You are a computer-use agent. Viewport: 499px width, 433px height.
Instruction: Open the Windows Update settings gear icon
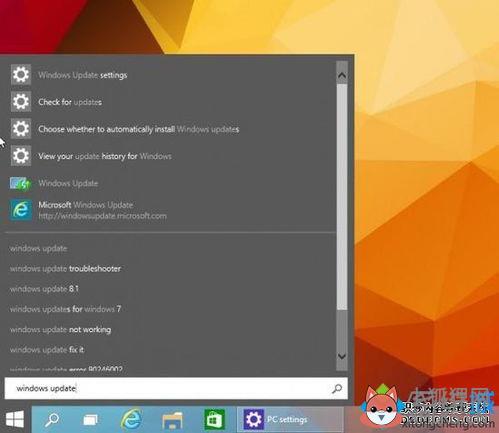[21, 74]
